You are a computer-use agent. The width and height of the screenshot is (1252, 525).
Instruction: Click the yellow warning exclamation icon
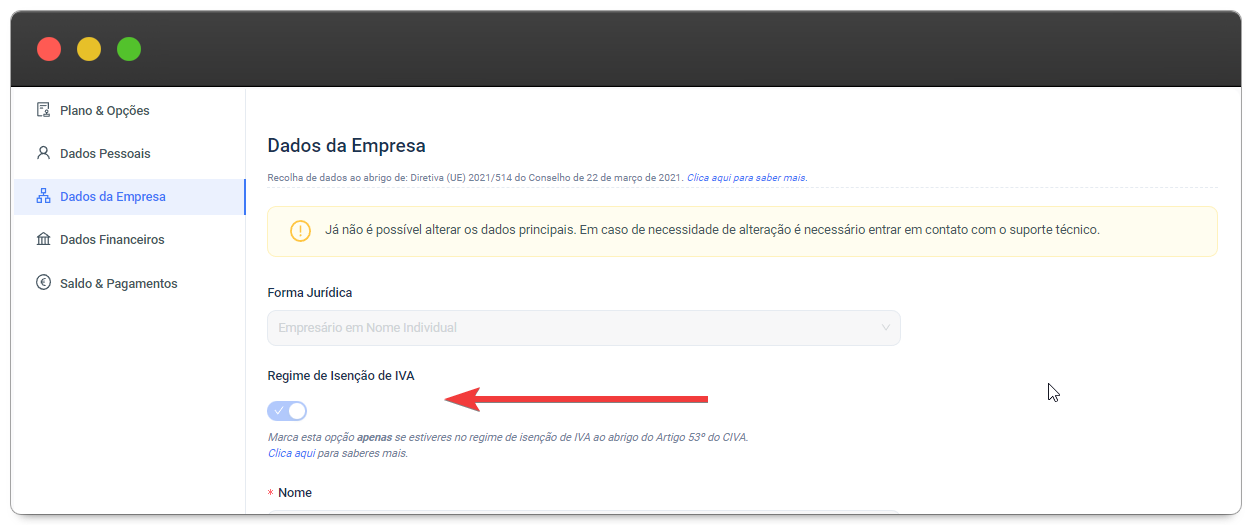[300, 231]
